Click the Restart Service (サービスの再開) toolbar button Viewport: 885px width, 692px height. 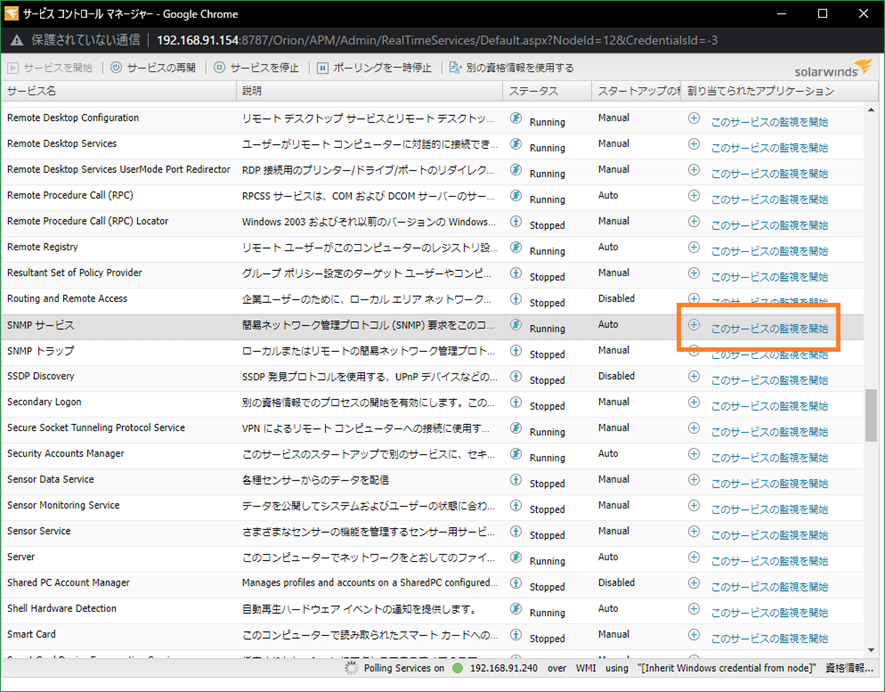[153, 68]
